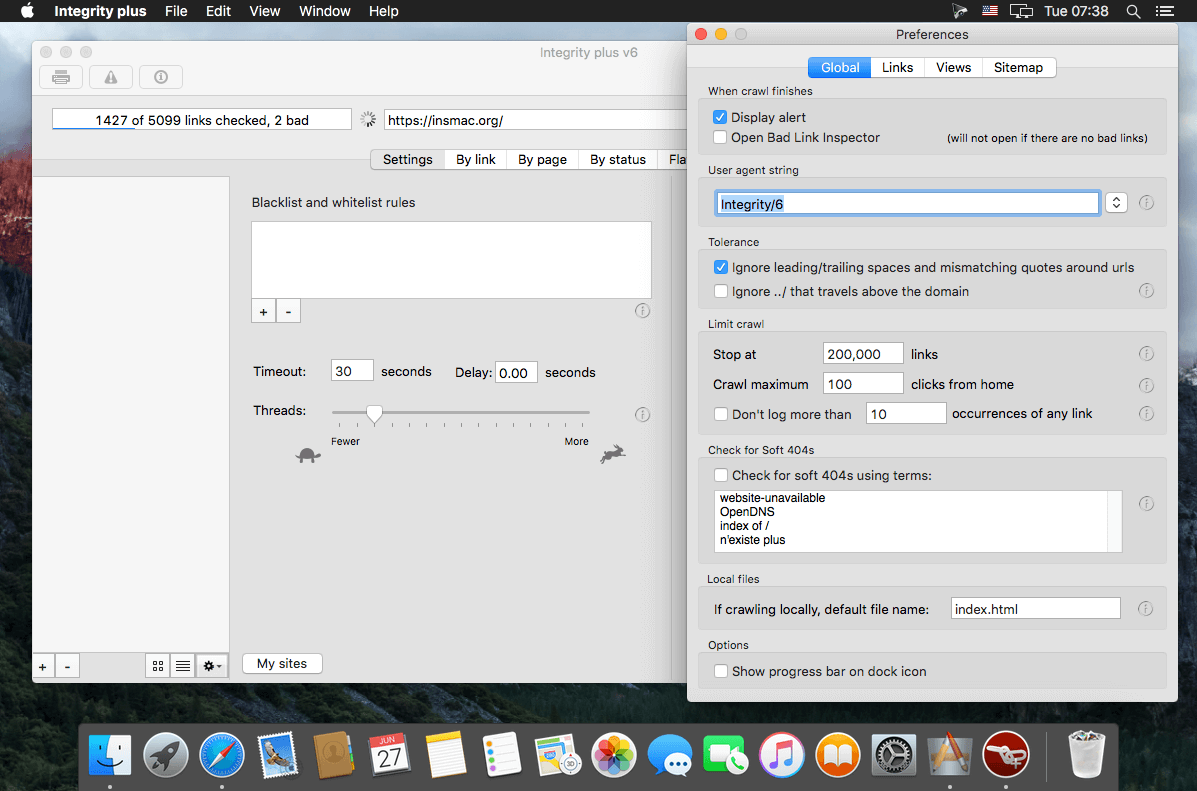Select the Settings tab
The width and height of the screenshot is (1197, 791).
click(x=408, y=160)
